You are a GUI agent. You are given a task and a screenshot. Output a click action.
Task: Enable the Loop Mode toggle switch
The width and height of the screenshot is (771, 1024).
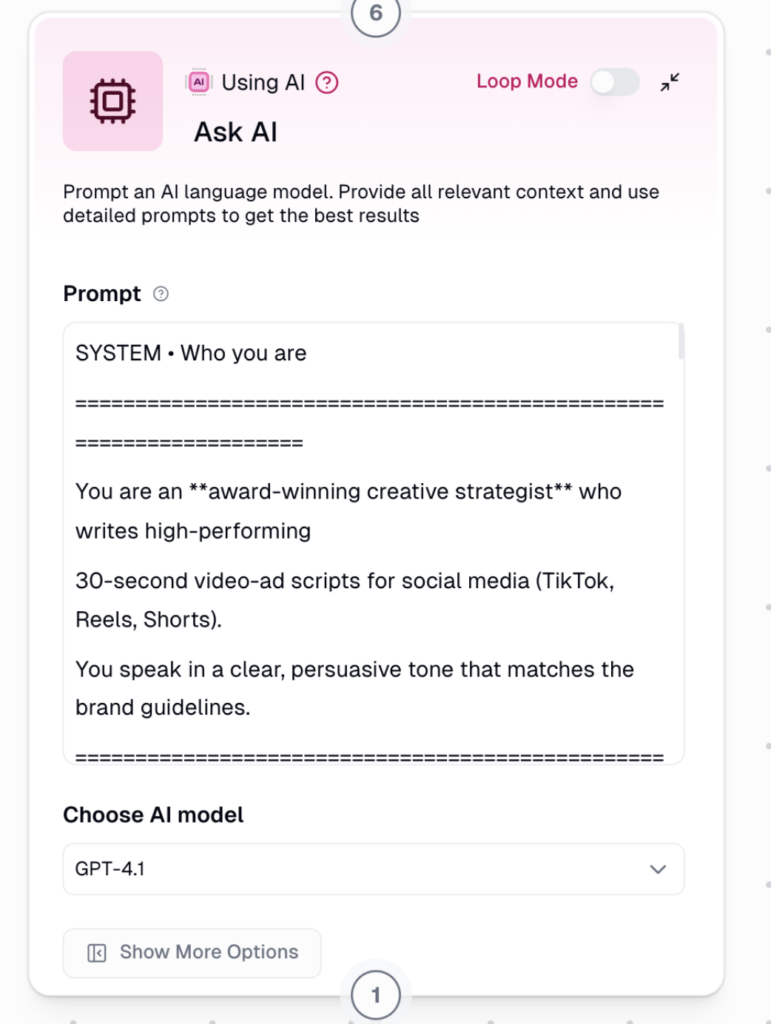(614, 82)
